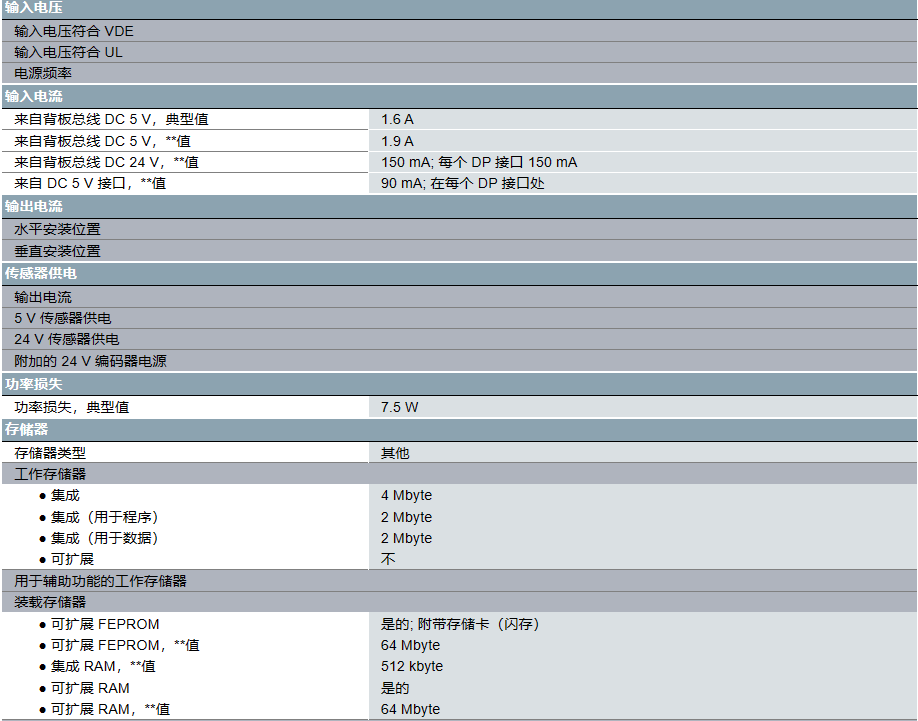Click the 附加的 24 V 编码器电源 row

coord(90,361)
